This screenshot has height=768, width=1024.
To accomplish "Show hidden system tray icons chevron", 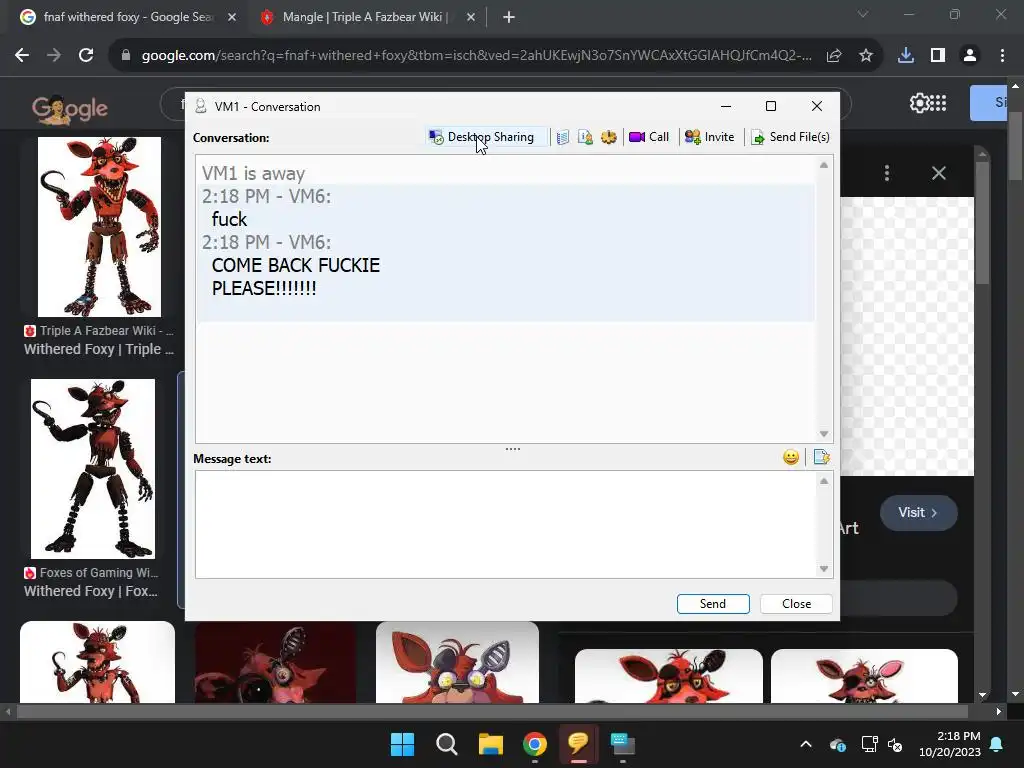I will tap(806, 744).
